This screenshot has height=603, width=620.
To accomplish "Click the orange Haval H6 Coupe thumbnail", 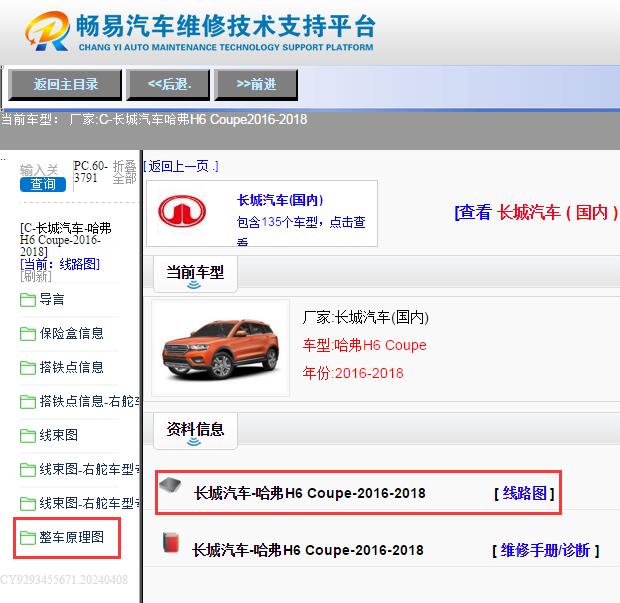I will coord(221,348).
